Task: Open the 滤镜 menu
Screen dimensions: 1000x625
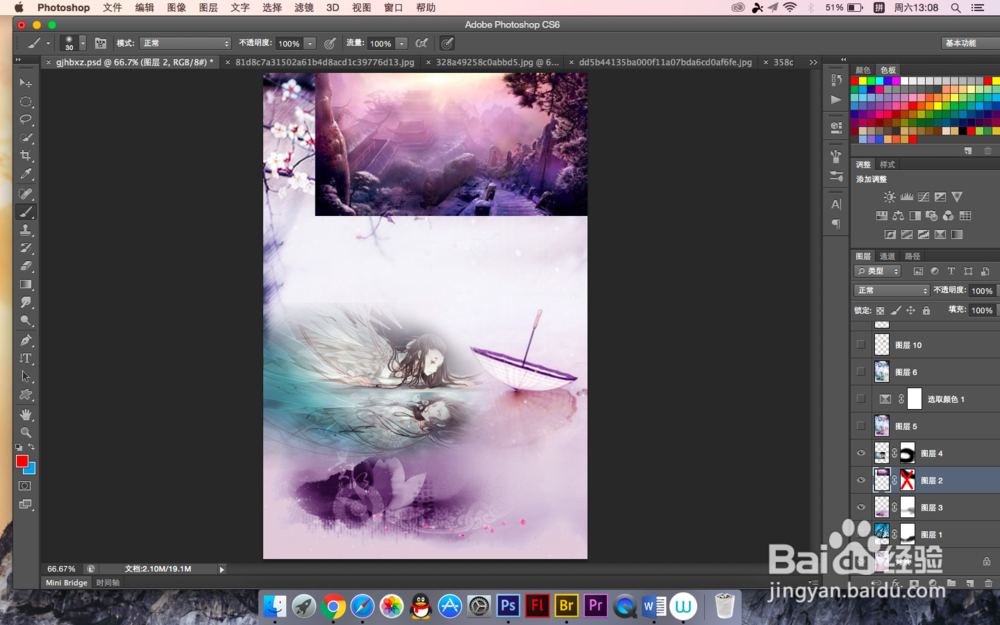Action: [304, 8]
